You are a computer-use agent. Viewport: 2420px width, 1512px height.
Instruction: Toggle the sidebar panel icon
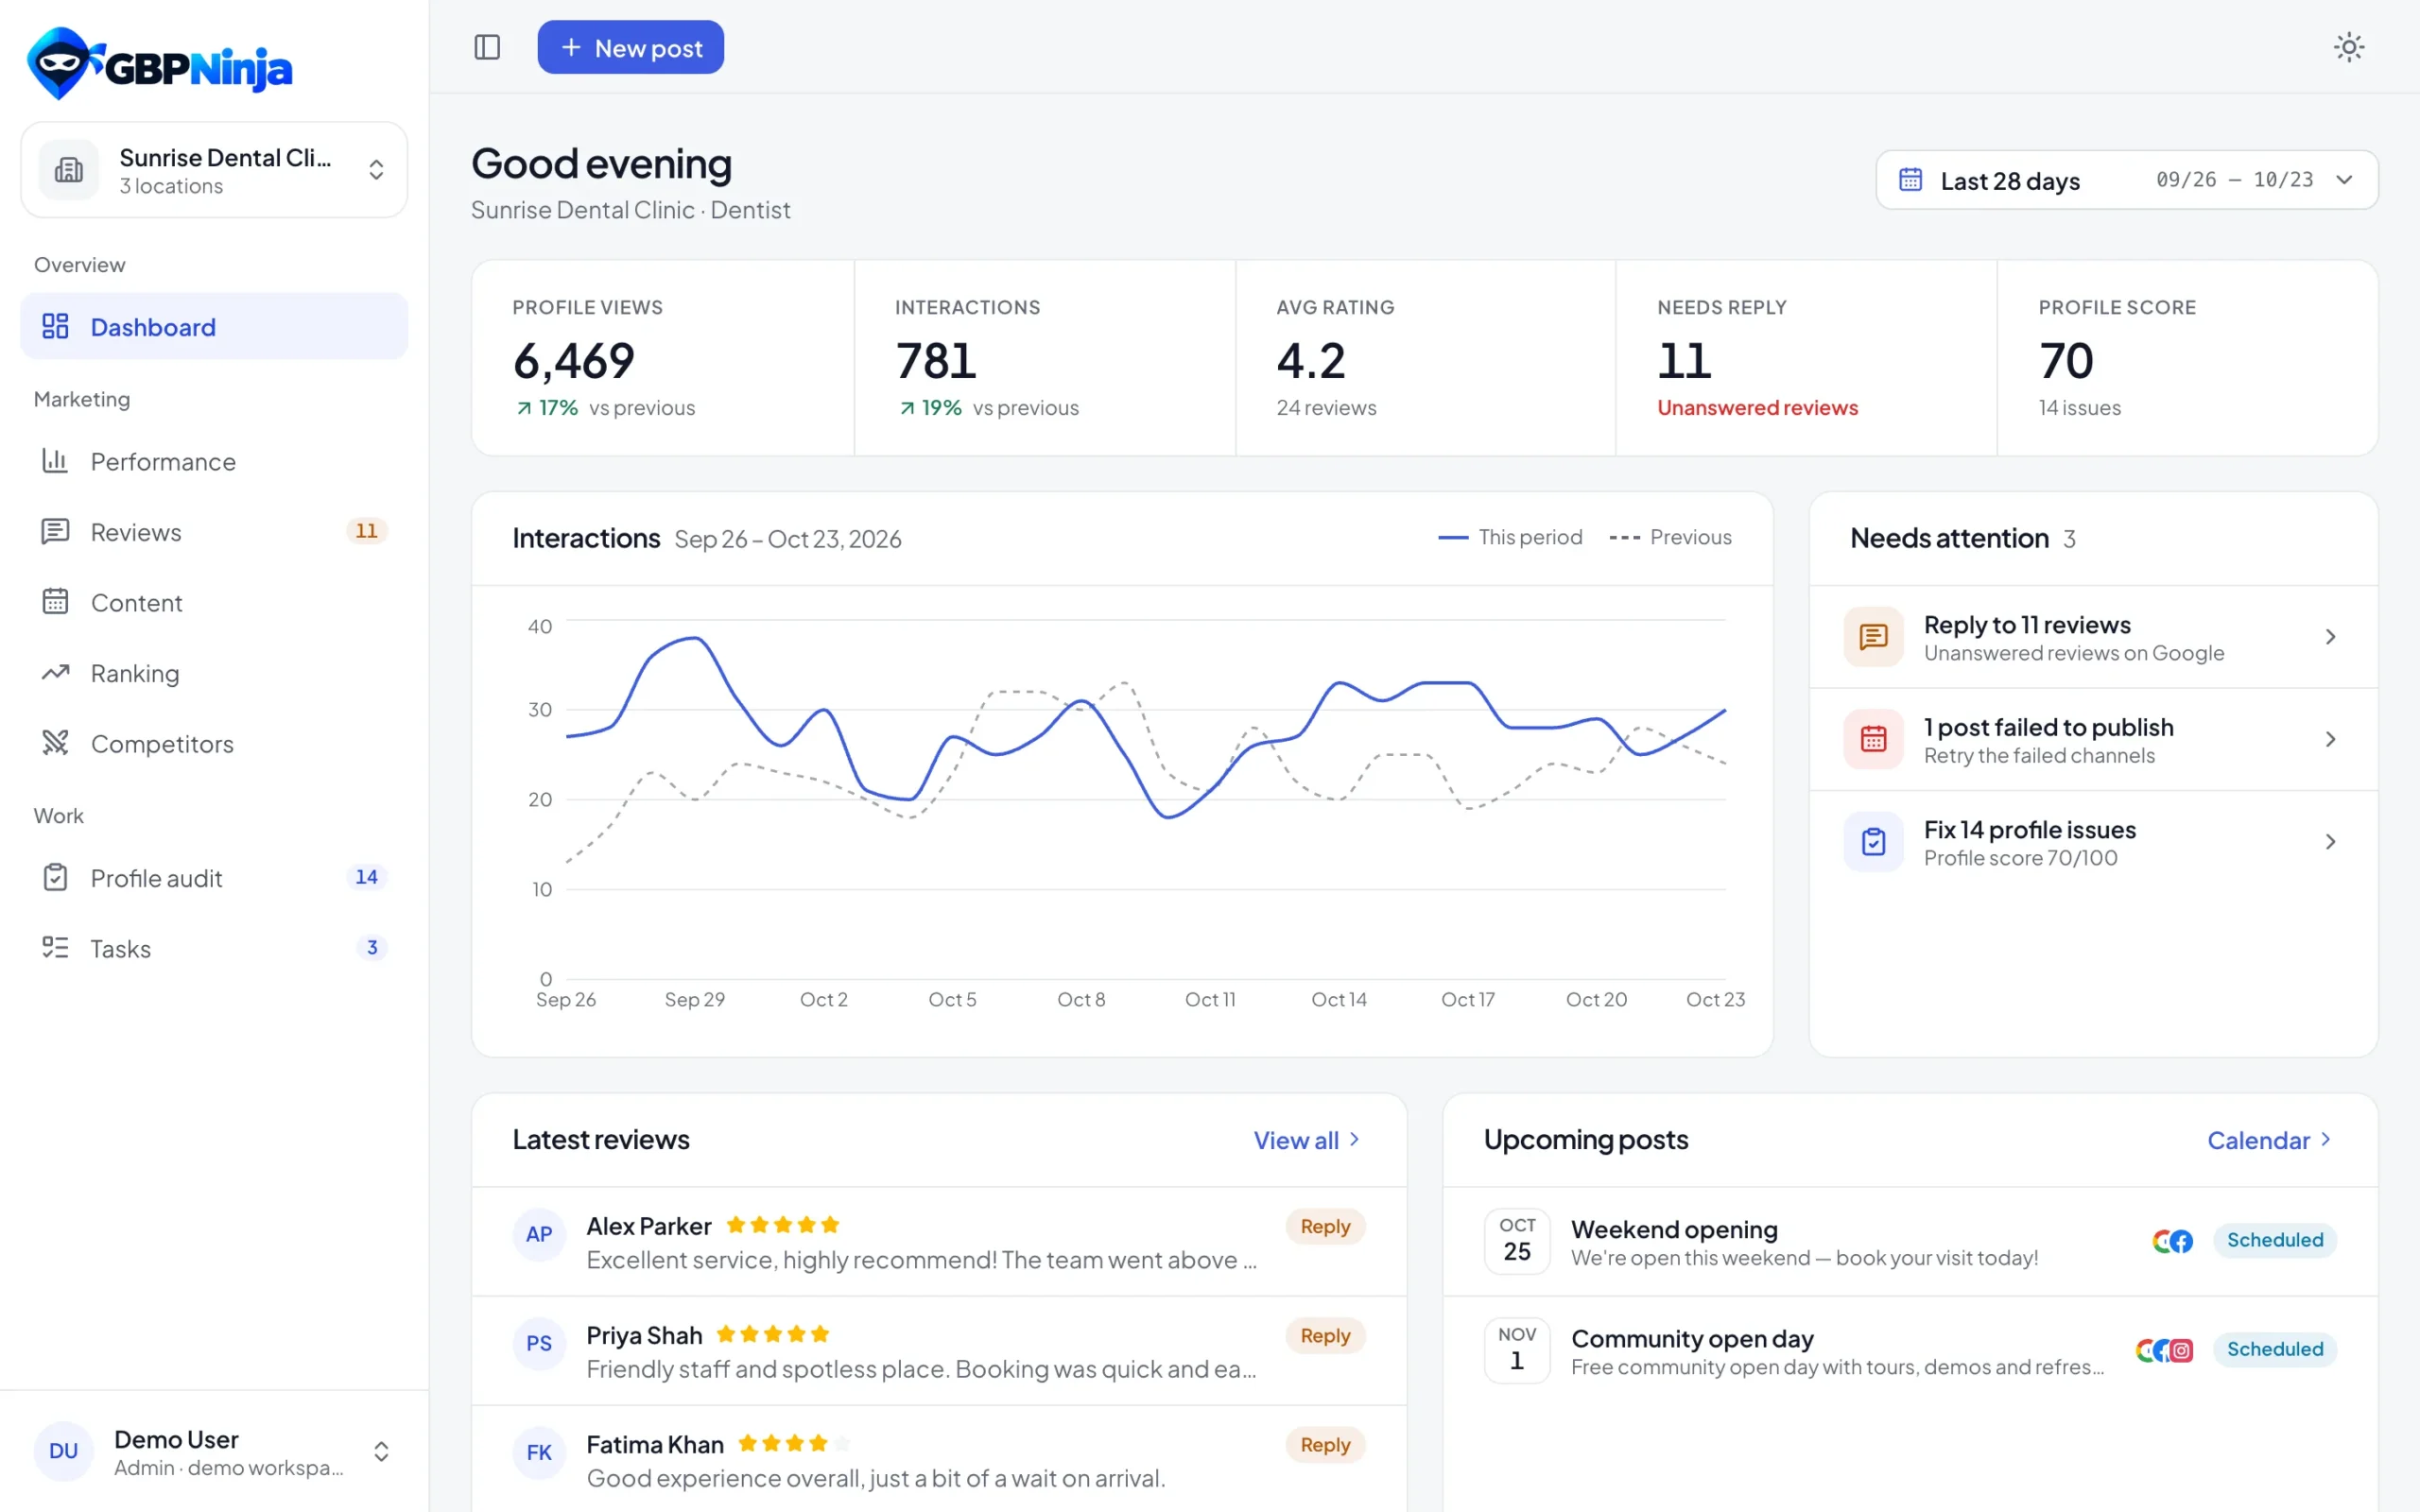[487, 47]
